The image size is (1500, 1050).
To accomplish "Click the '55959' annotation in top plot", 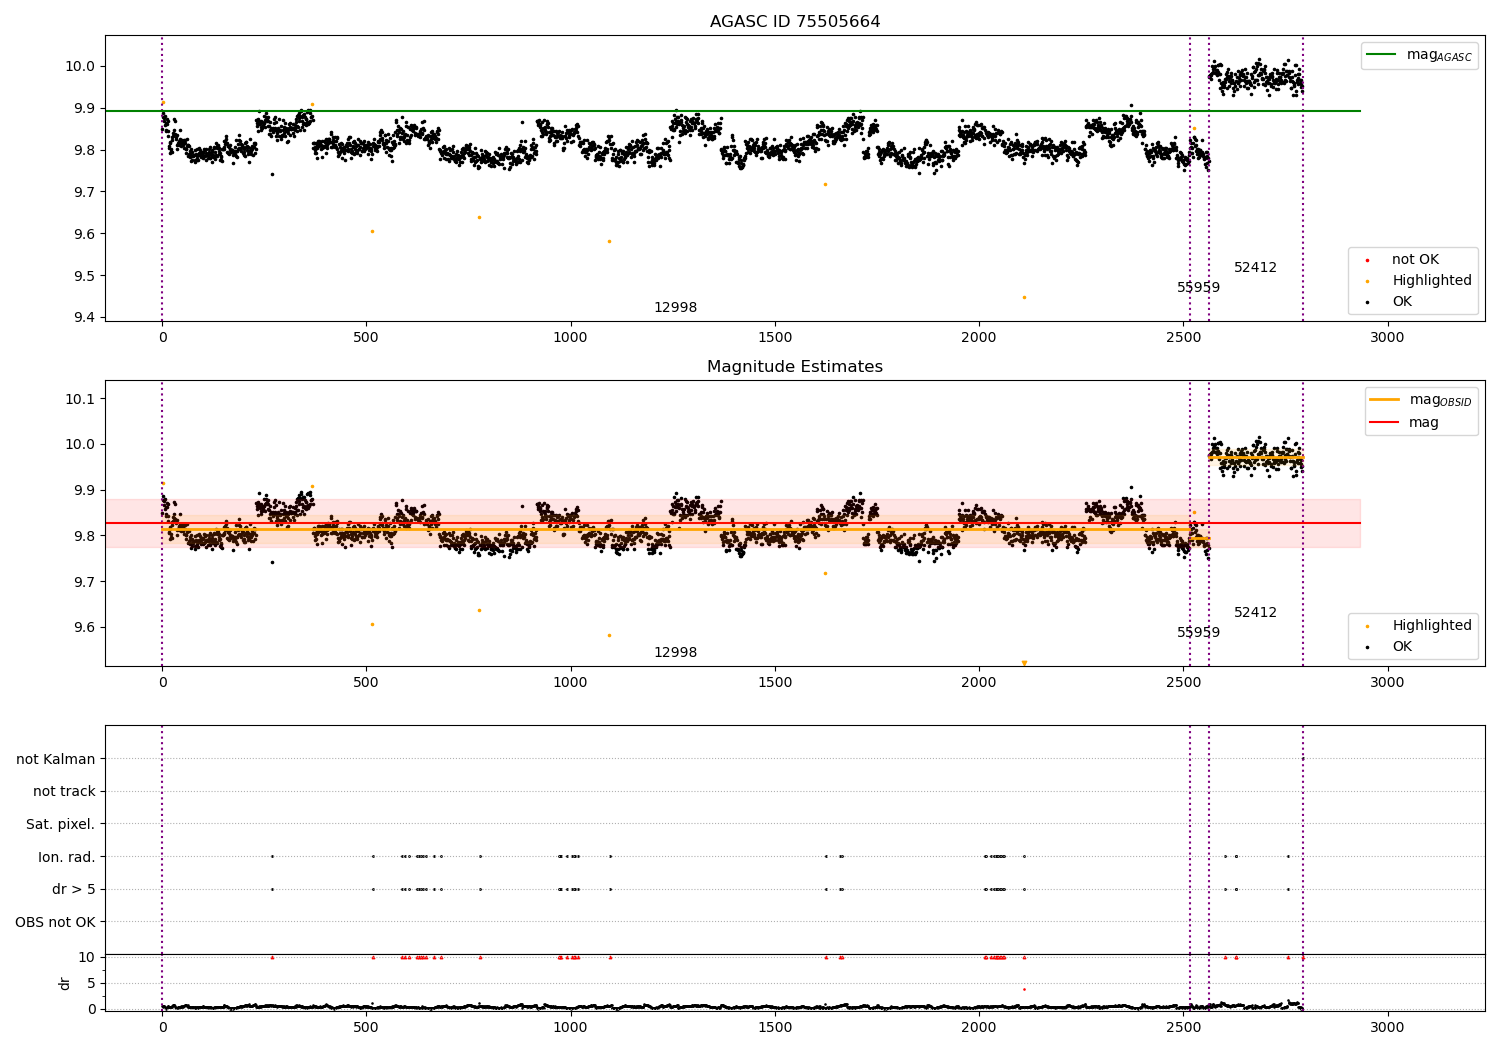I will pos(1198,288).
